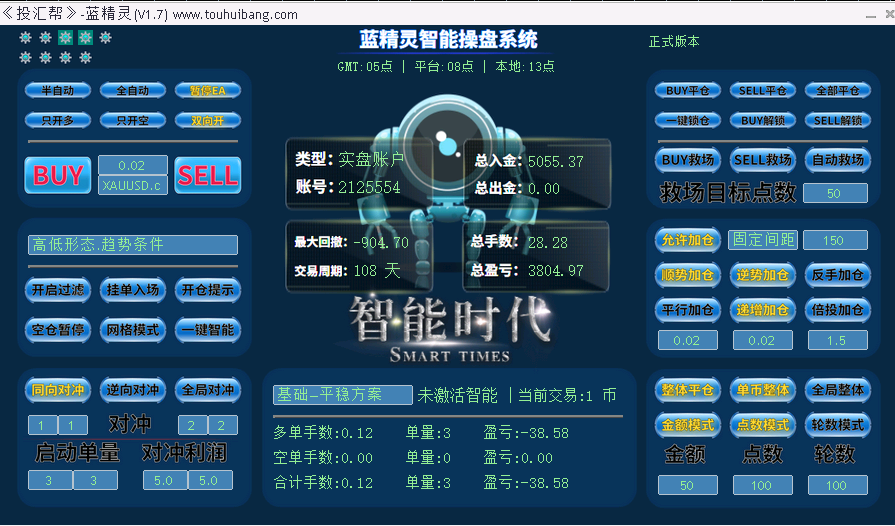Click the first gear icon in the top row
The width and height of the screenshot is (895, 526).
pyautogui.click(x=25, y=38)
